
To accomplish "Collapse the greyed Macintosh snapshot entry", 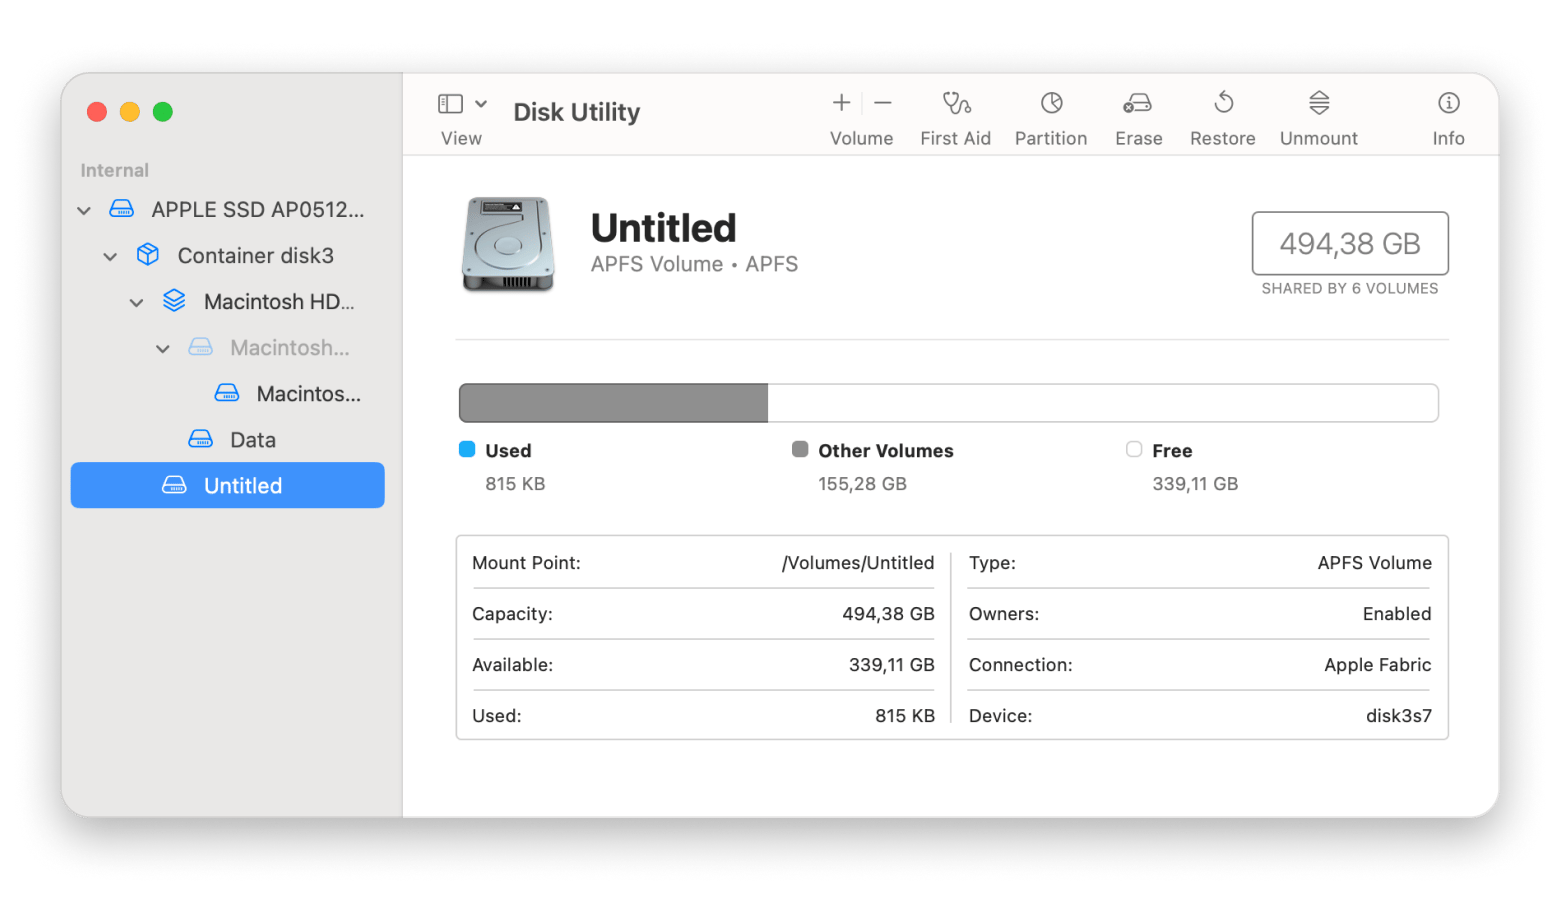I will tap(163, 348).
